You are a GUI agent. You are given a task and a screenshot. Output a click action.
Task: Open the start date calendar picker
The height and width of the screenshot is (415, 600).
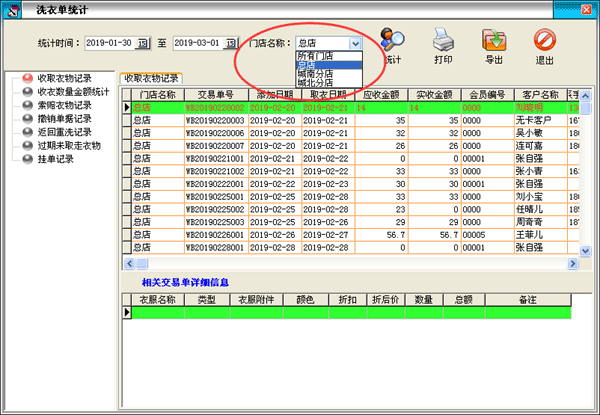142,44
